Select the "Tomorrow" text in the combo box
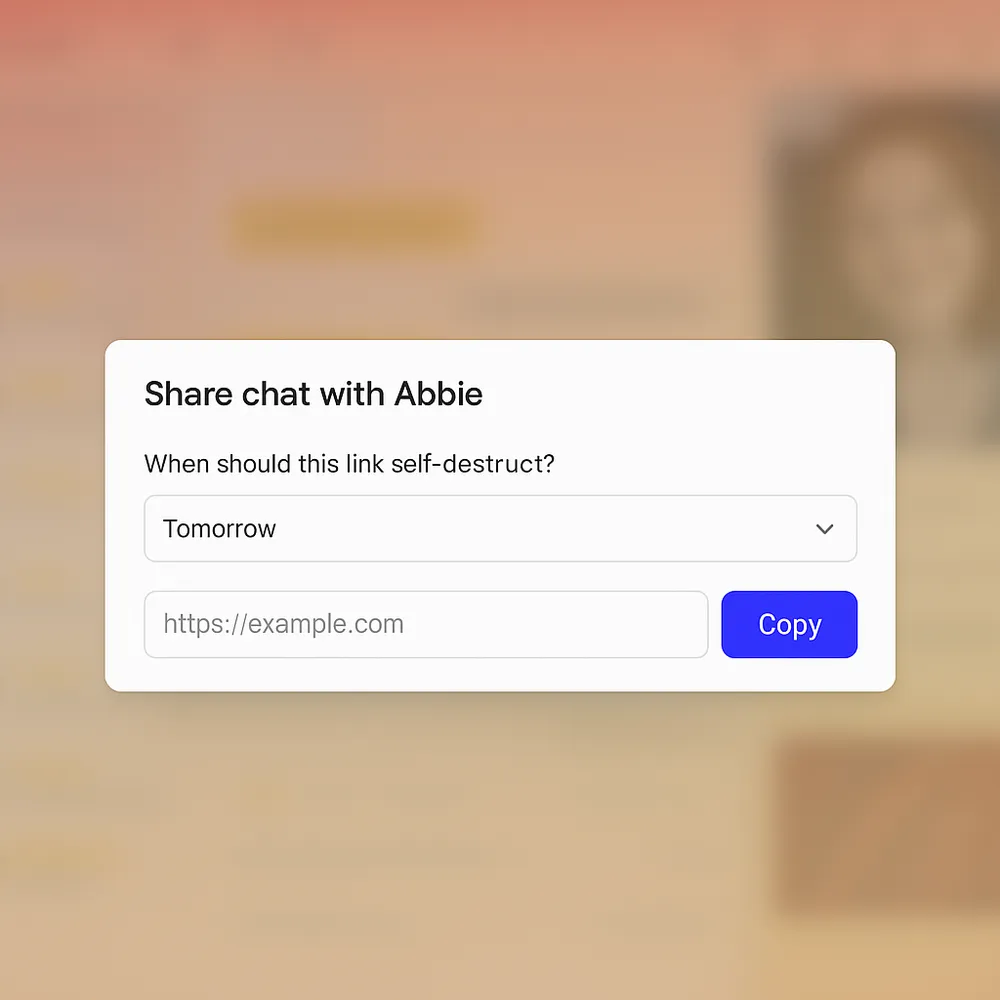Screen dimensions: 1000x1000 pos(219,529)
